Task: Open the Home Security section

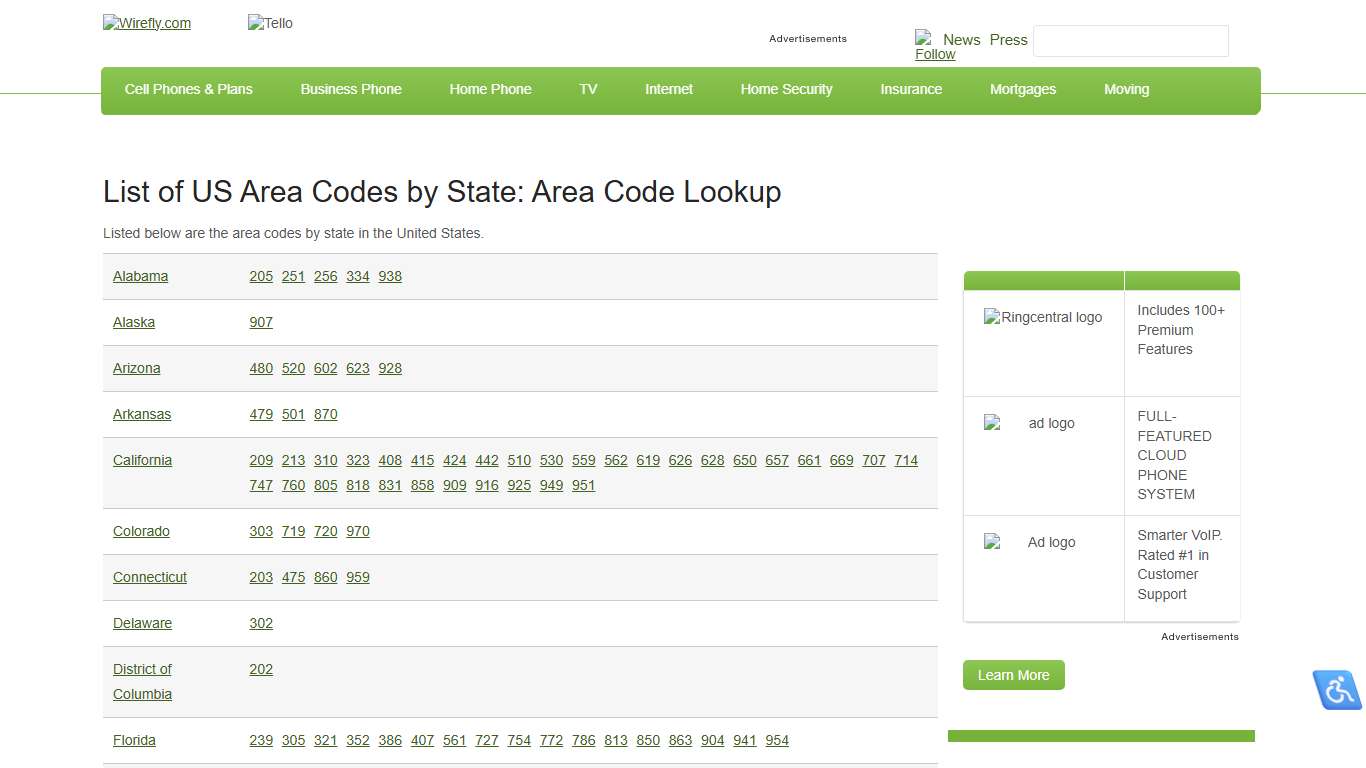Action: click(786, 90)
